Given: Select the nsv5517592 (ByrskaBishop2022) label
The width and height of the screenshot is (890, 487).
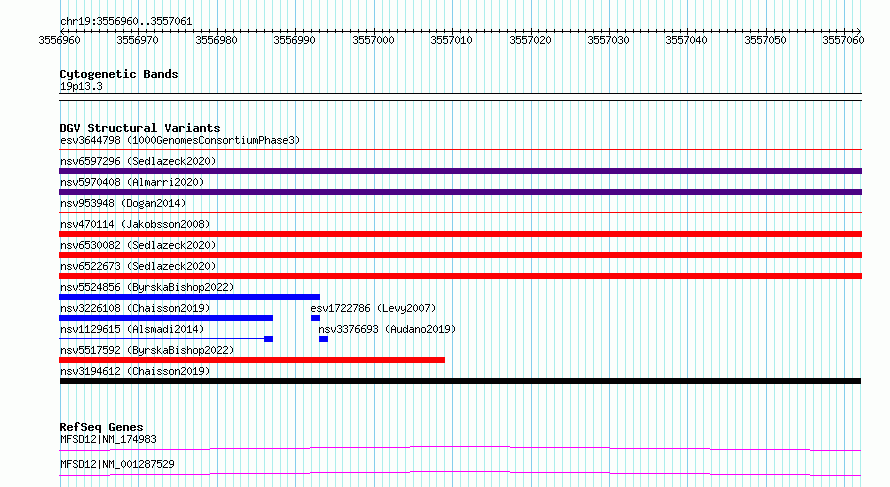Looking at the screenshot, I should pyautogui.click(x=147, y=350).
